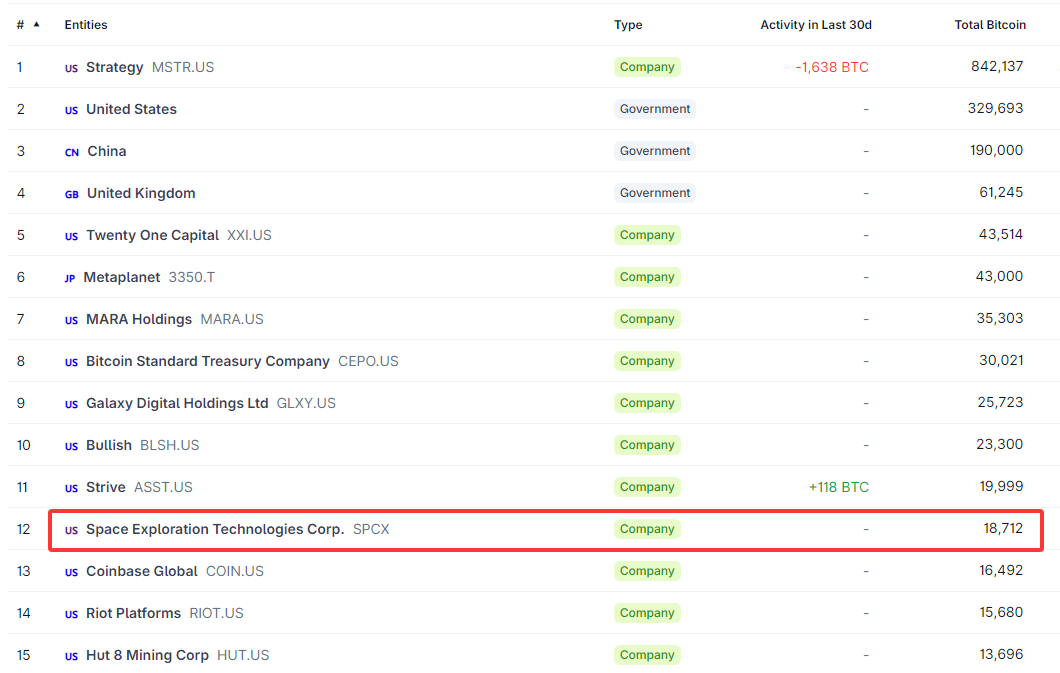
Task: Click the 3350.T ticker
Action: [x=192, y=277]
